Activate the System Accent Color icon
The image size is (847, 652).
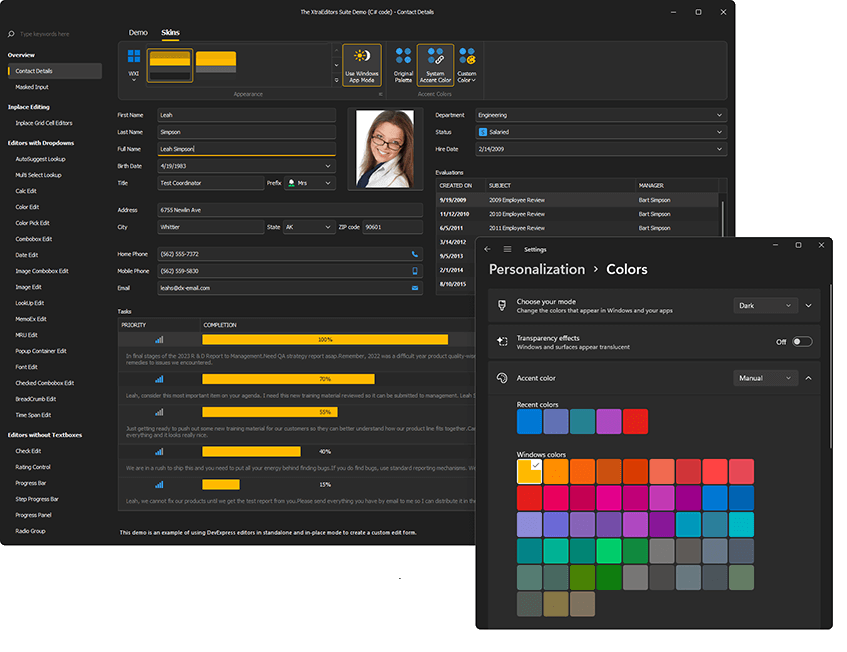point(435,62)
